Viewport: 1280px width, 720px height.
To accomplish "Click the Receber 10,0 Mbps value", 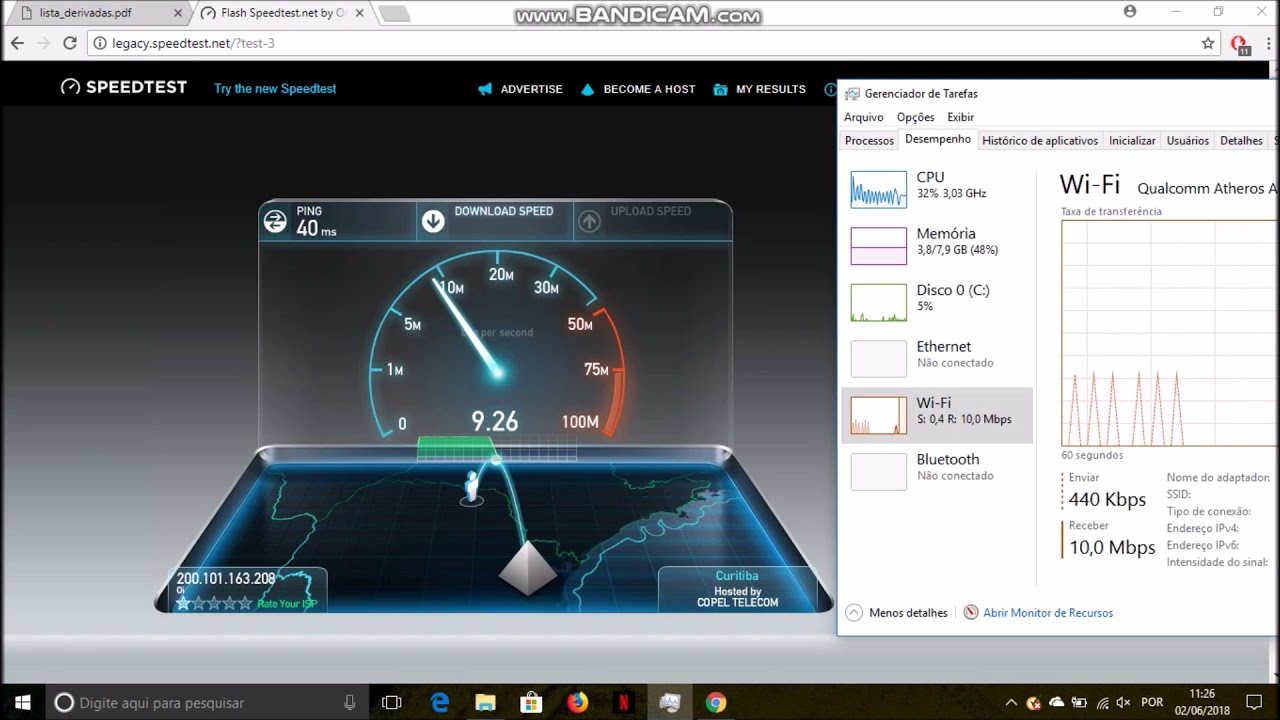I will point(1112,548).
